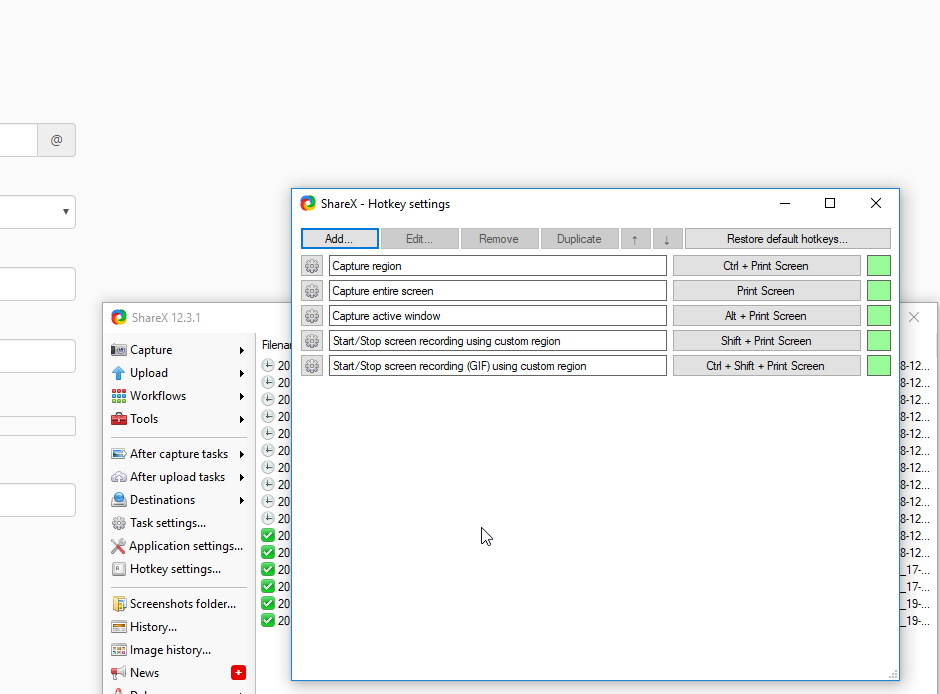Click the red News notification badge
940x694 pixels.
pos(238,673)
